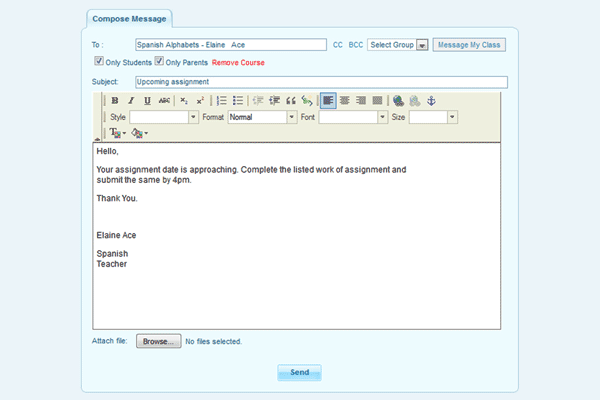Open the Font dropdown list
Viewport: 600px width, 400px height.
point(382,117)
